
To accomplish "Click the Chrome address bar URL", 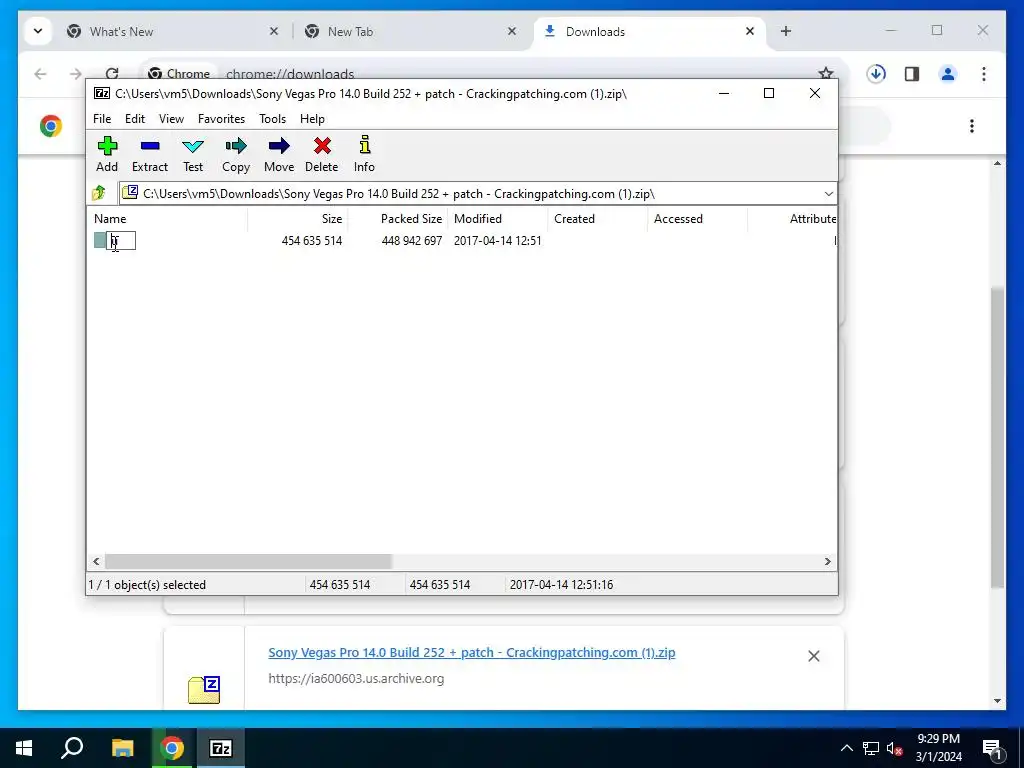I will tap(290, 74).
